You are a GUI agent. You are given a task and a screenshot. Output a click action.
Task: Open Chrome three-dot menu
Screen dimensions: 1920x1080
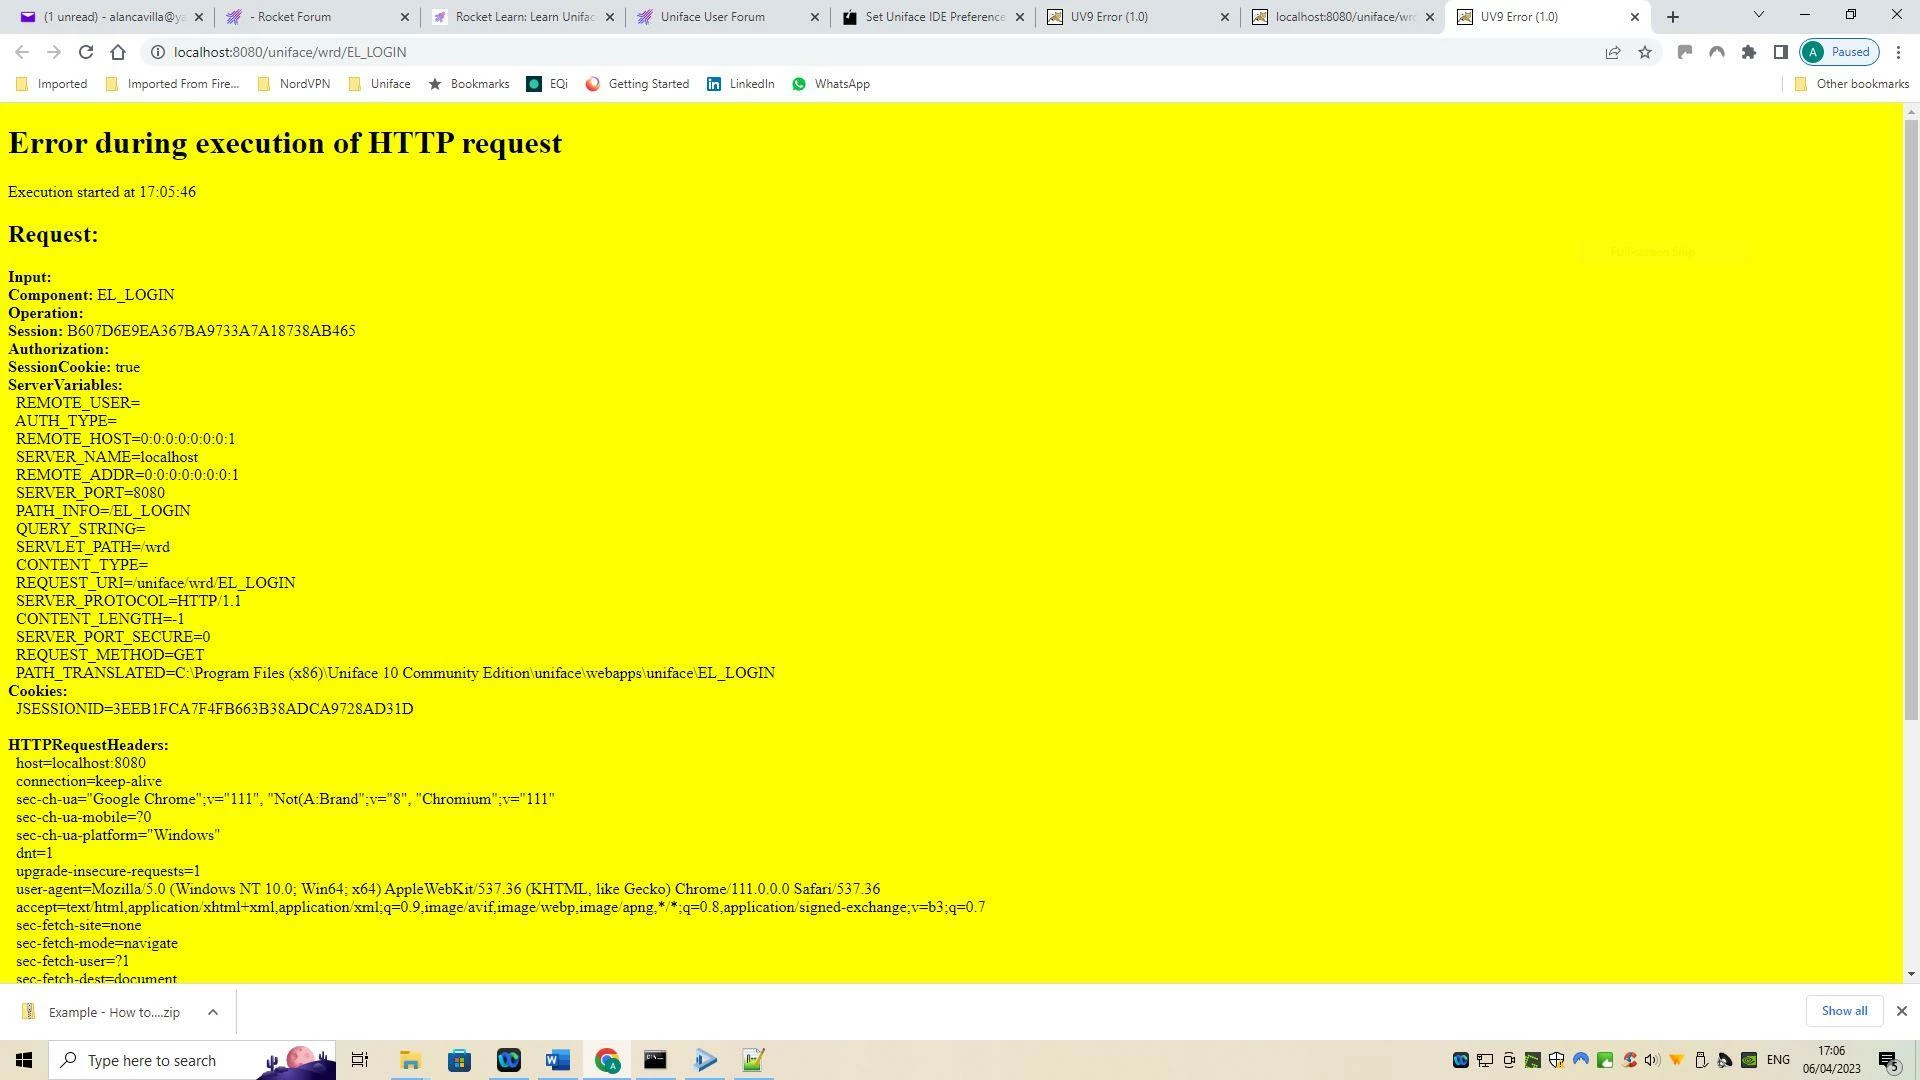(x=1898, y=52)
